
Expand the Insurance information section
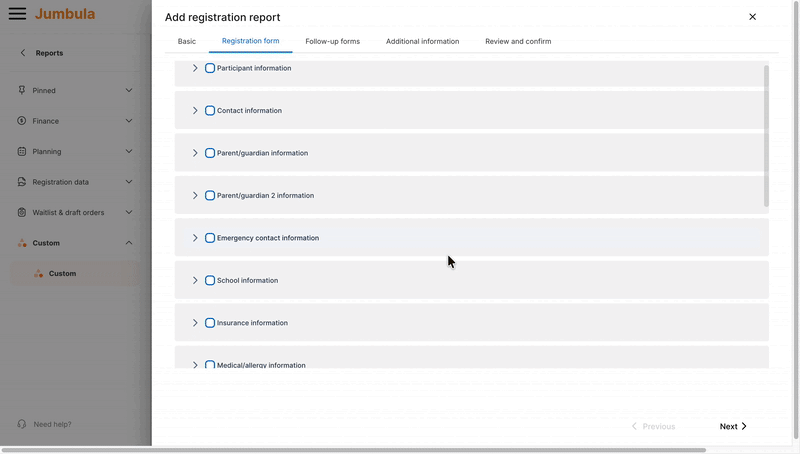[195, 323]
